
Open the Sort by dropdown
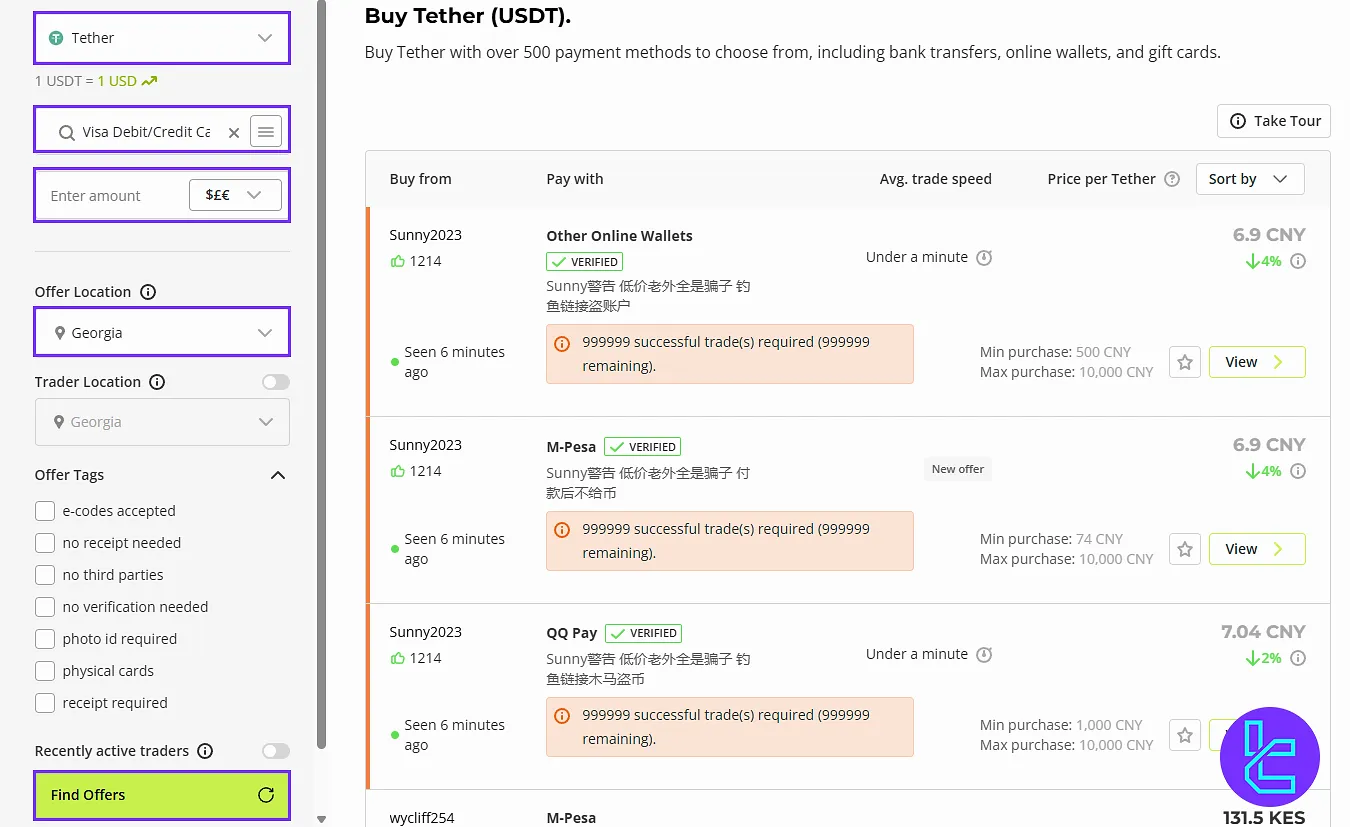pyautogui.click(x=1250, y=179)
